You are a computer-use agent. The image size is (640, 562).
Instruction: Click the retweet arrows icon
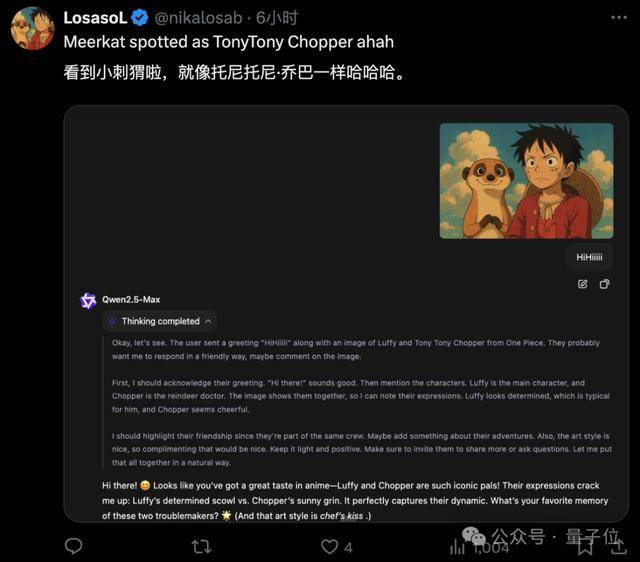(201, 546)
